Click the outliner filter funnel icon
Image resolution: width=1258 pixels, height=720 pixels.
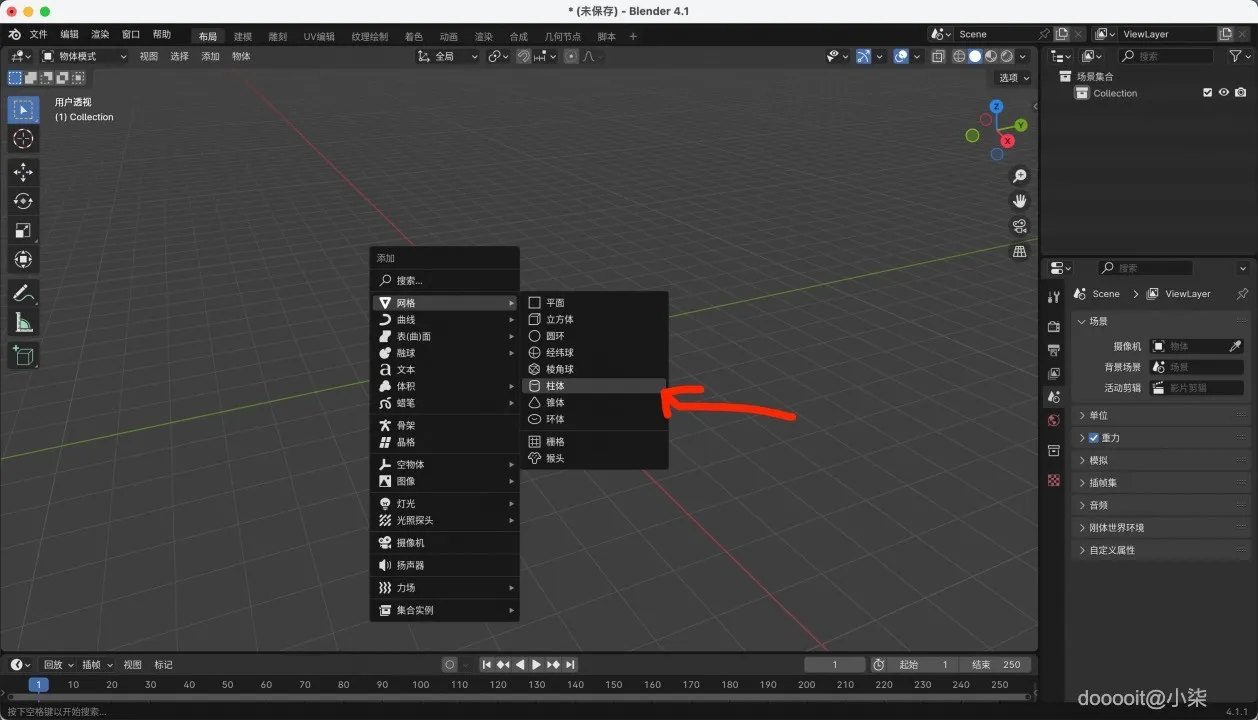point(1234,57)
